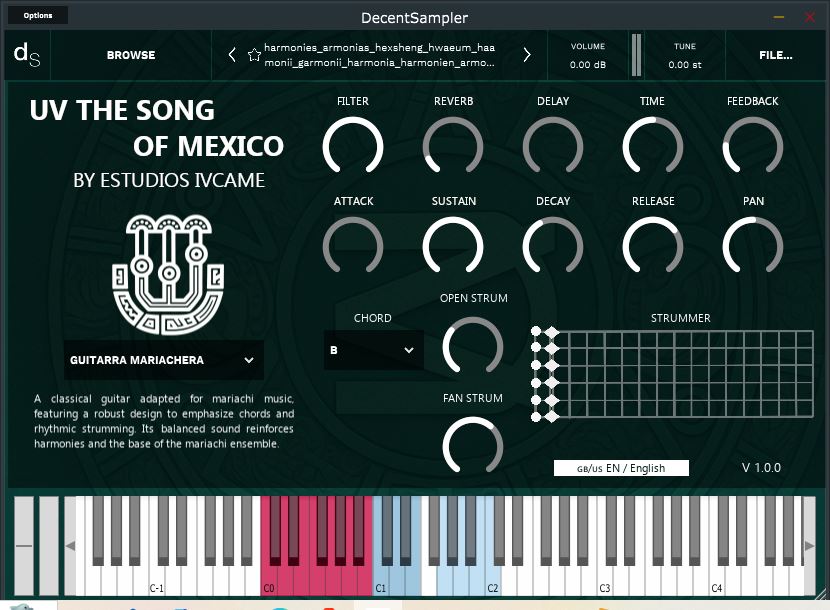This screenshot has height=610, width=830.
Task: Close the DecentSampler window
Action: [810, 17]
